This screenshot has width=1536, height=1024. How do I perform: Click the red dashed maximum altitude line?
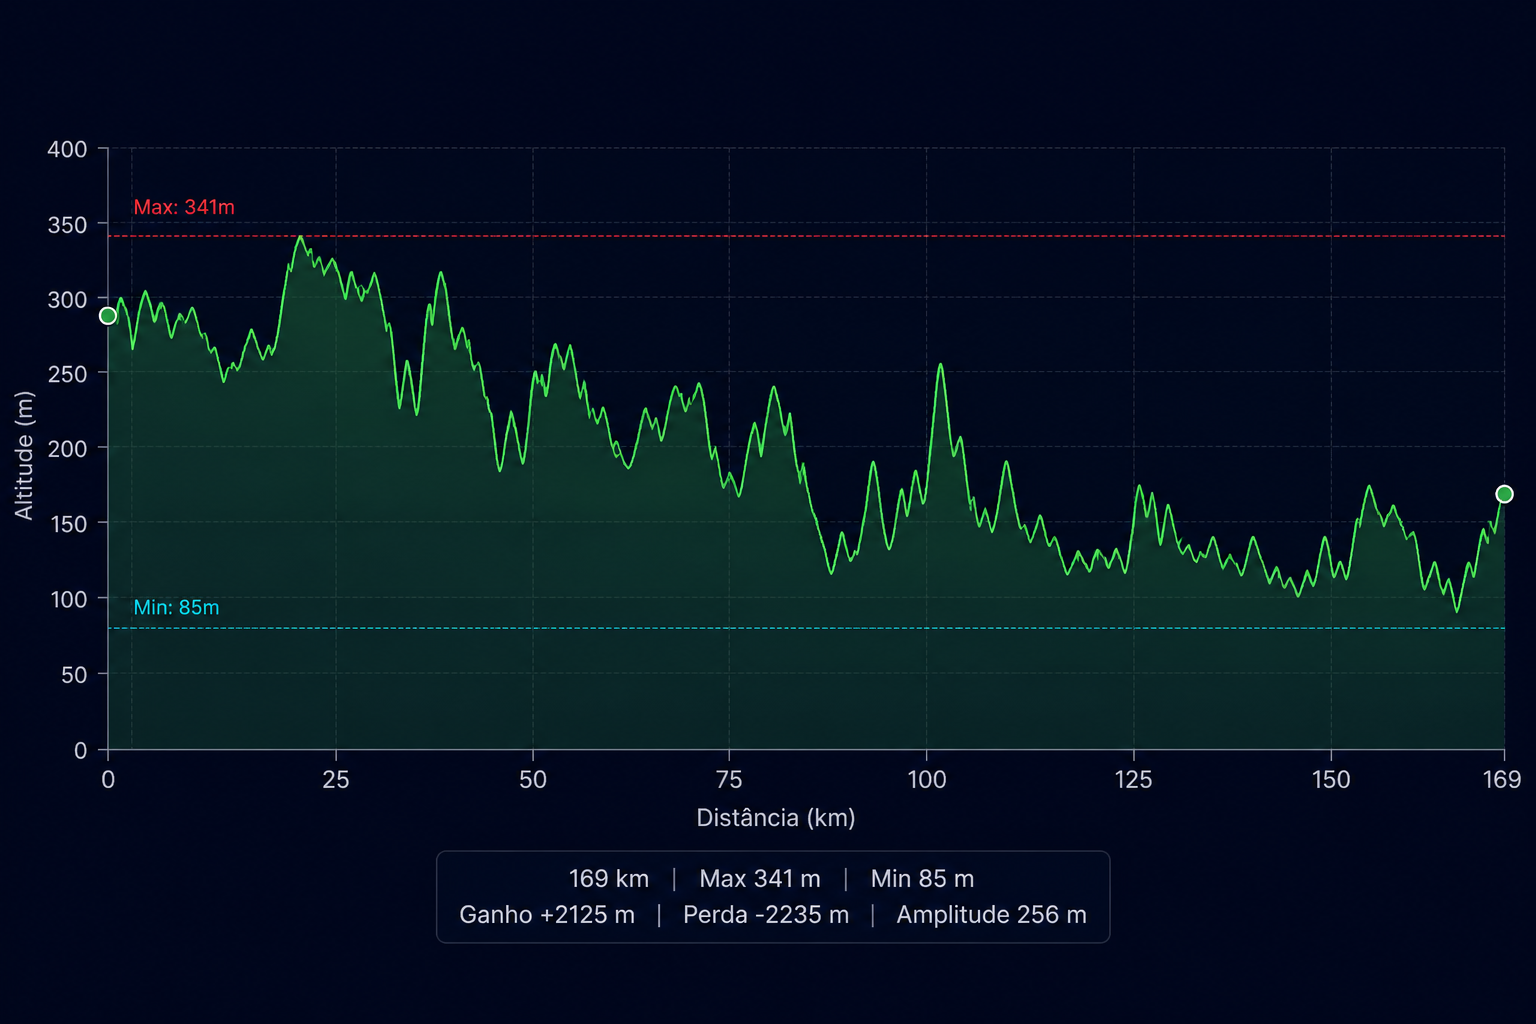click(806, 236)
